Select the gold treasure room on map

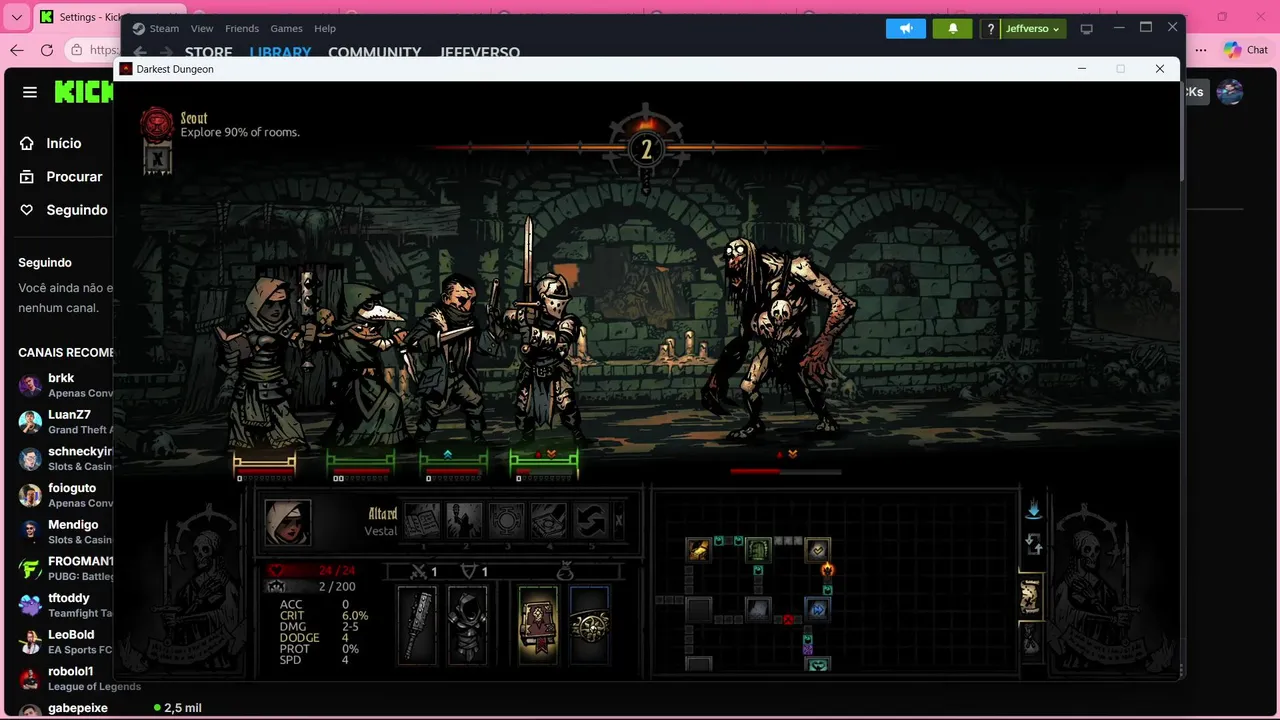(x=698, y=549)
